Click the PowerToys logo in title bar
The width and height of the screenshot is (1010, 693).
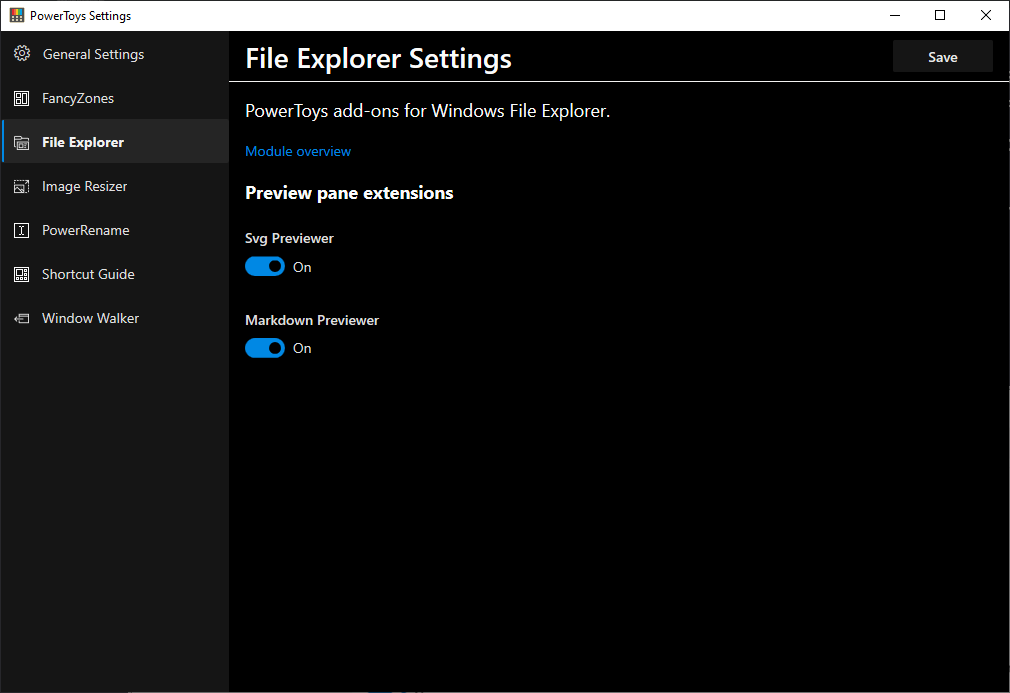[16, 16]
